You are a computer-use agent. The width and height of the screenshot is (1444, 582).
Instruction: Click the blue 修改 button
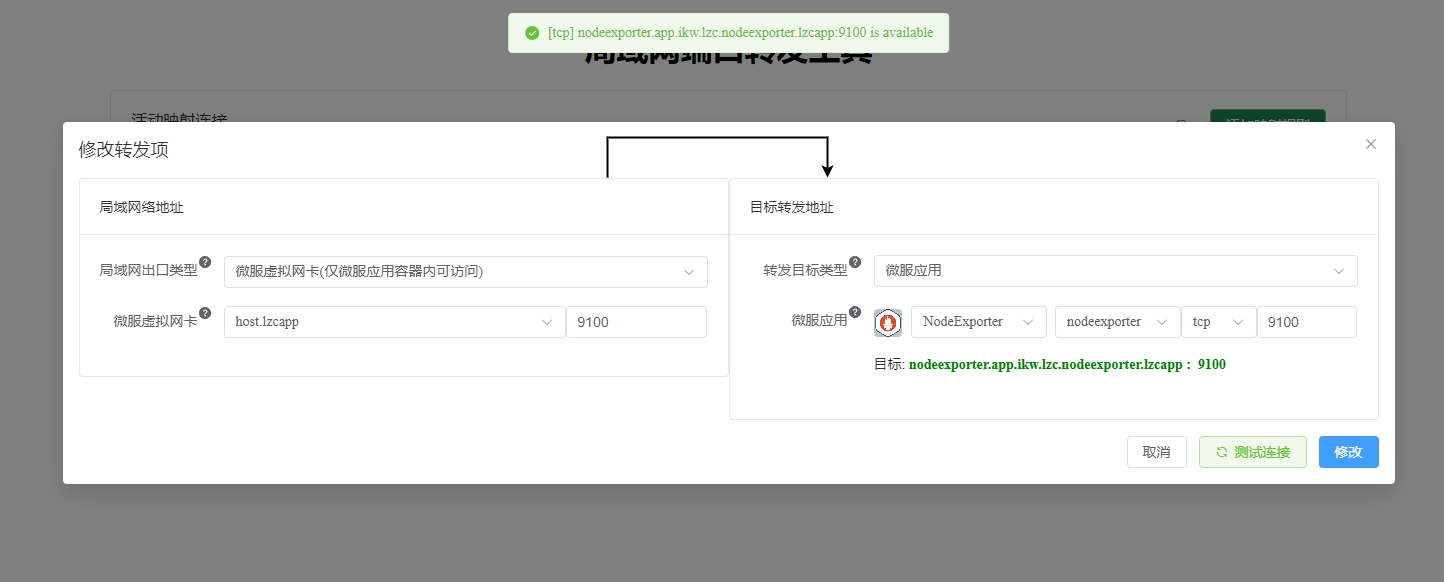[x=1349, y=452]
